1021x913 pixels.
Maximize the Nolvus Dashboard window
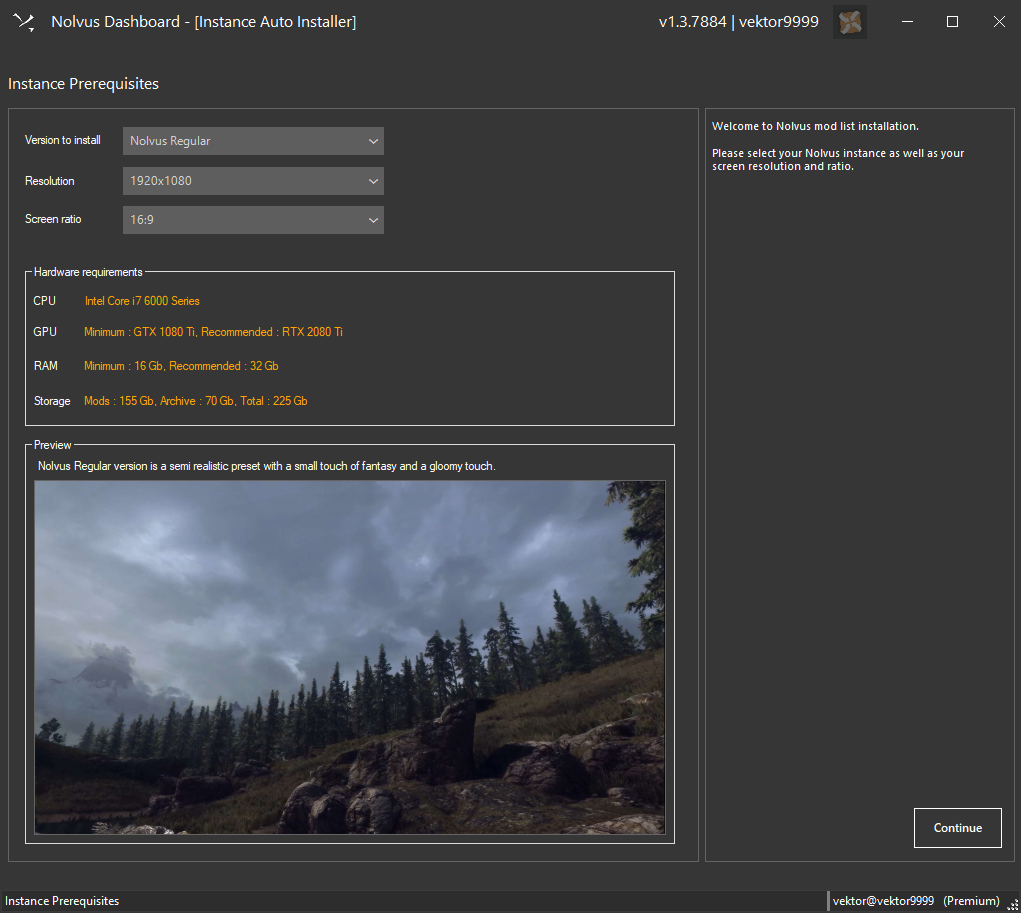[x=952, y=22]
